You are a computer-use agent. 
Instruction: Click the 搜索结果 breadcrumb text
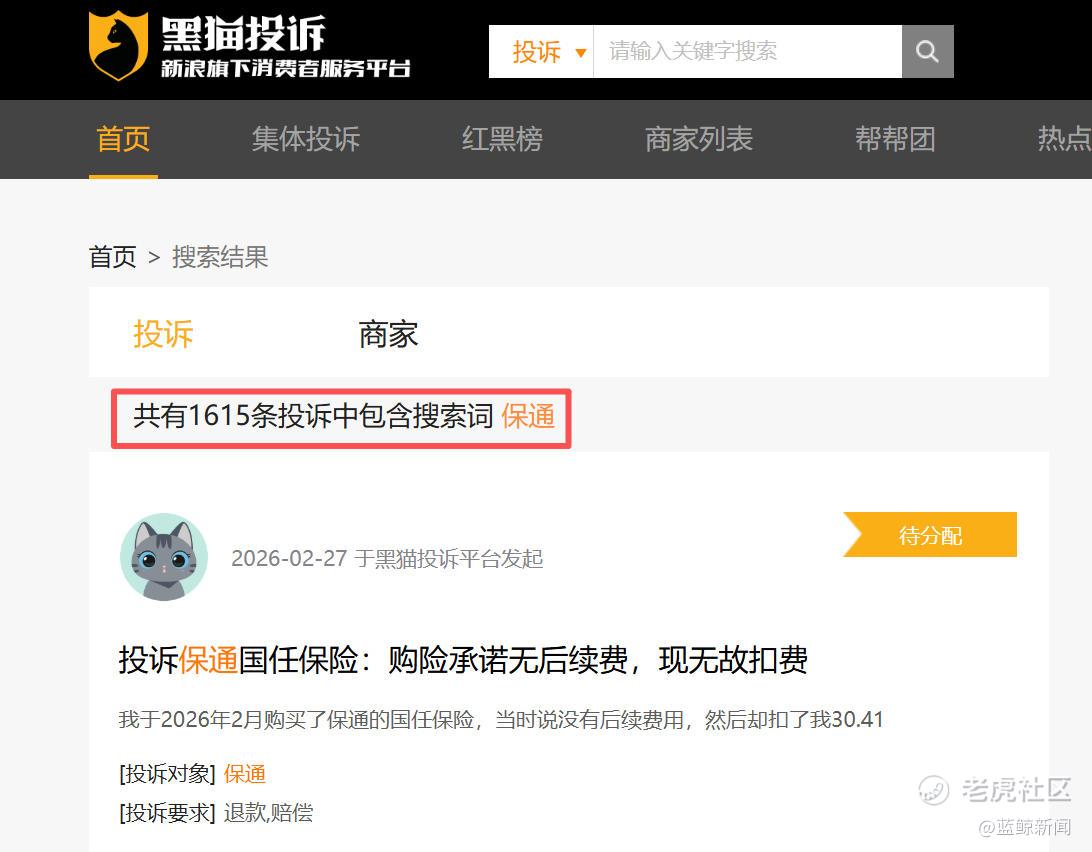click(220, 257)
